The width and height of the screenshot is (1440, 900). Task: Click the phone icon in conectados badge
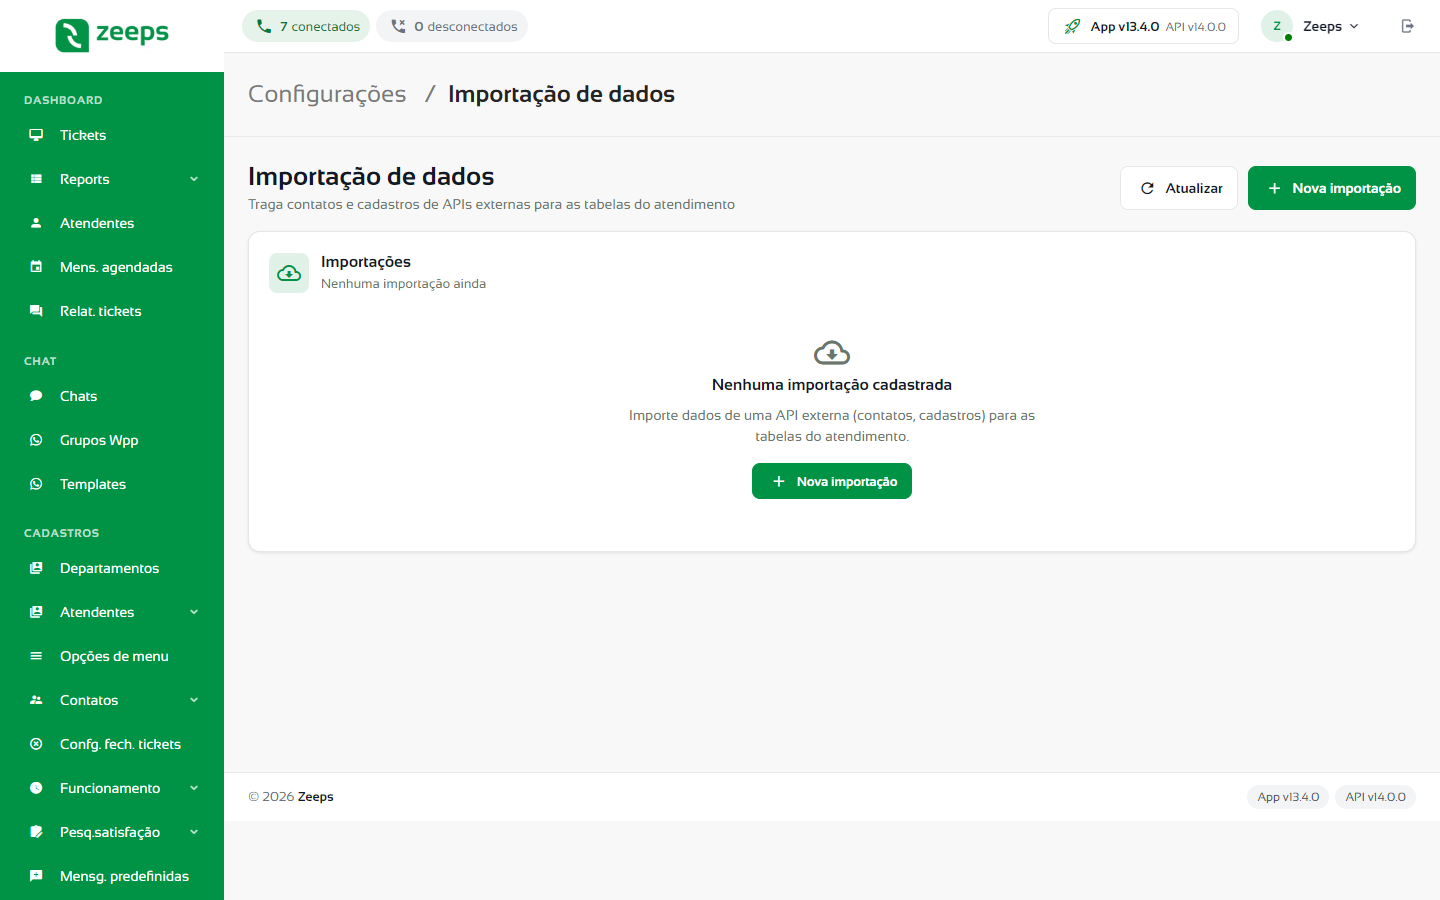point(264,26)
